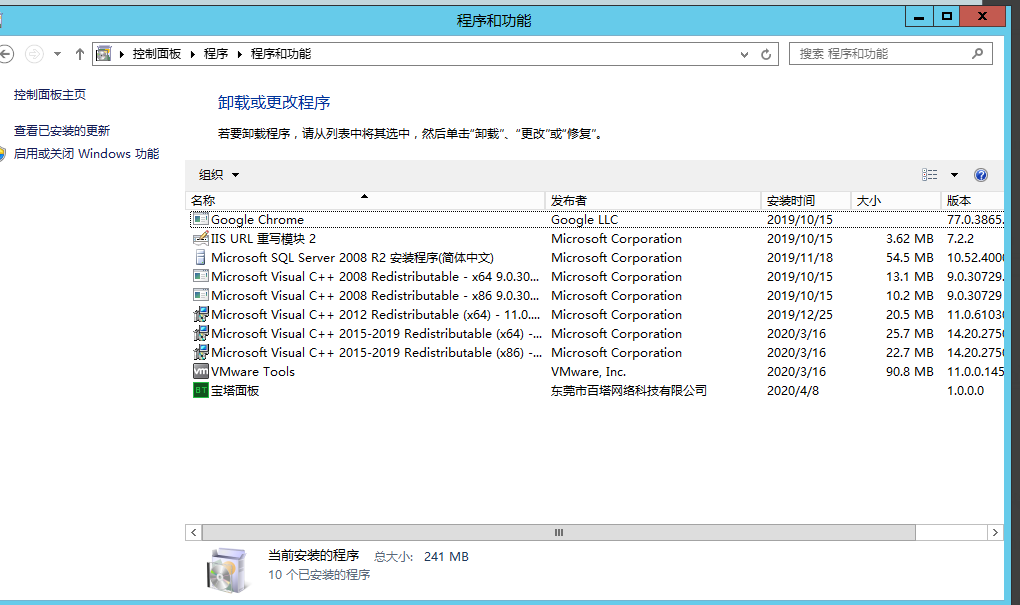The image size is (1020, 605).
Task: Click the 1.0.0.0 version cell
Action: pos(965,390)
